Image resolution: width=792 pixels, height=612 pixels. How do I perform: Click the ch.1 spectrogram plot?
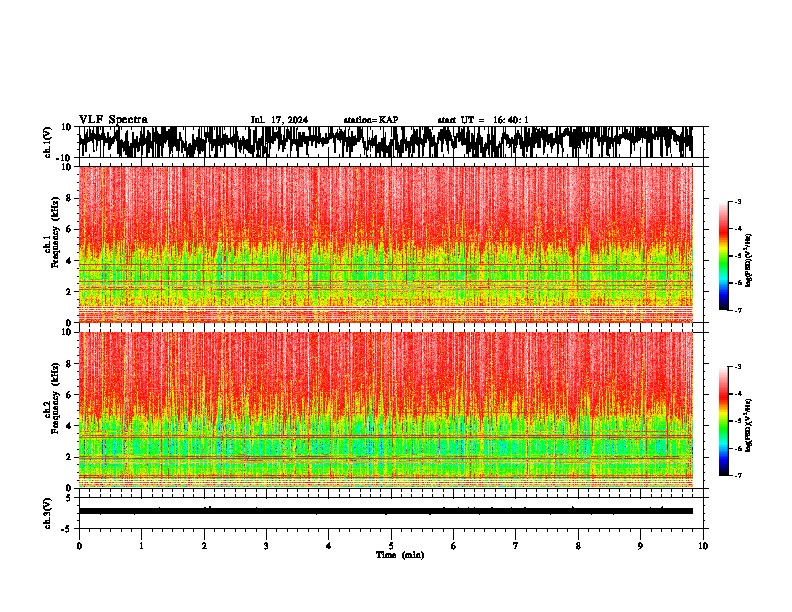point(386,244)
